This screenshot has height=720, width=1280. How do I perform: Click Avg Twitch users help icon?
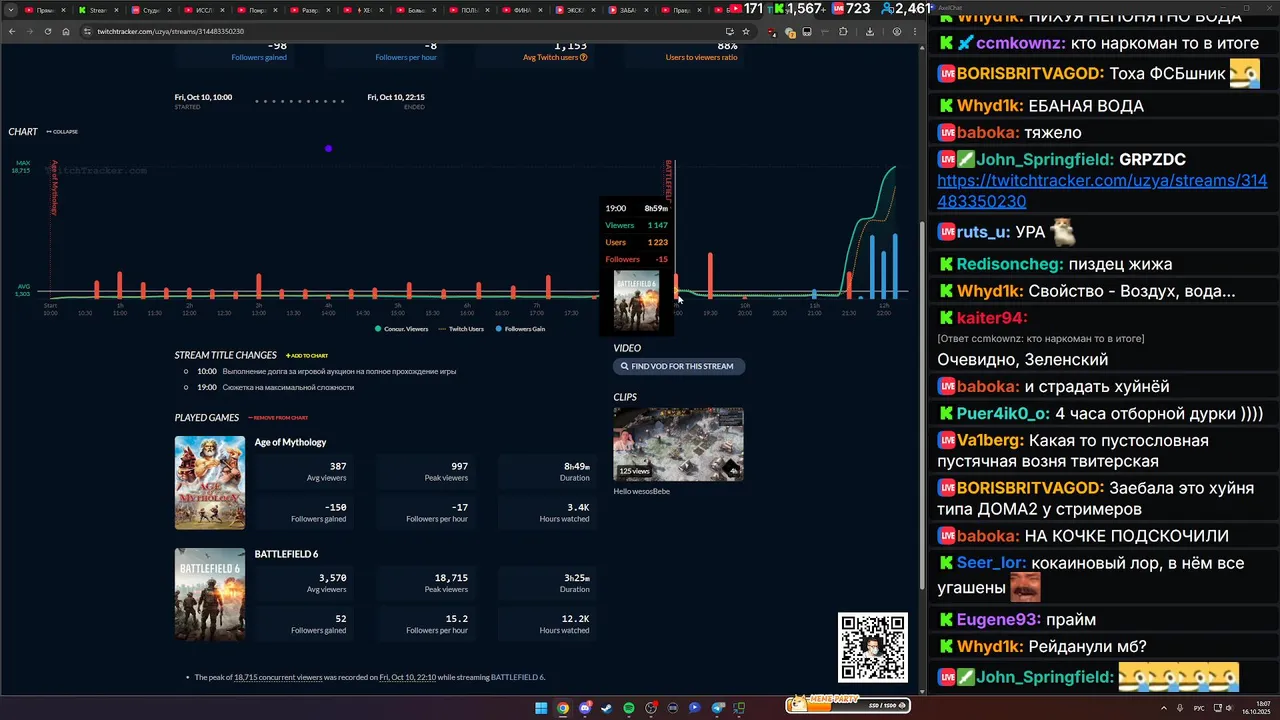click(584, 57)
